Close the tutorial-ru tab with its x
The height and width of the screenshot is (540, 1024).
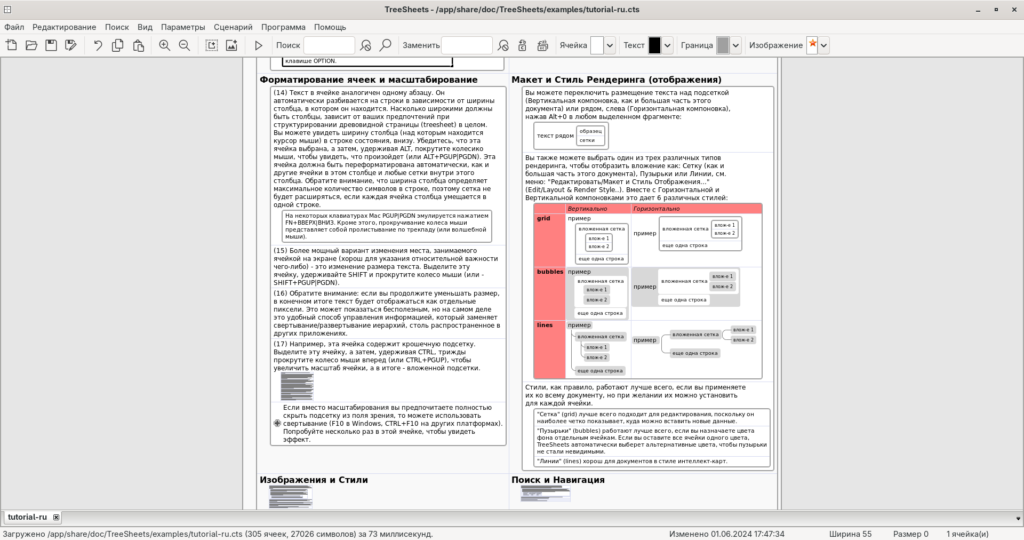tap(56, 517)
